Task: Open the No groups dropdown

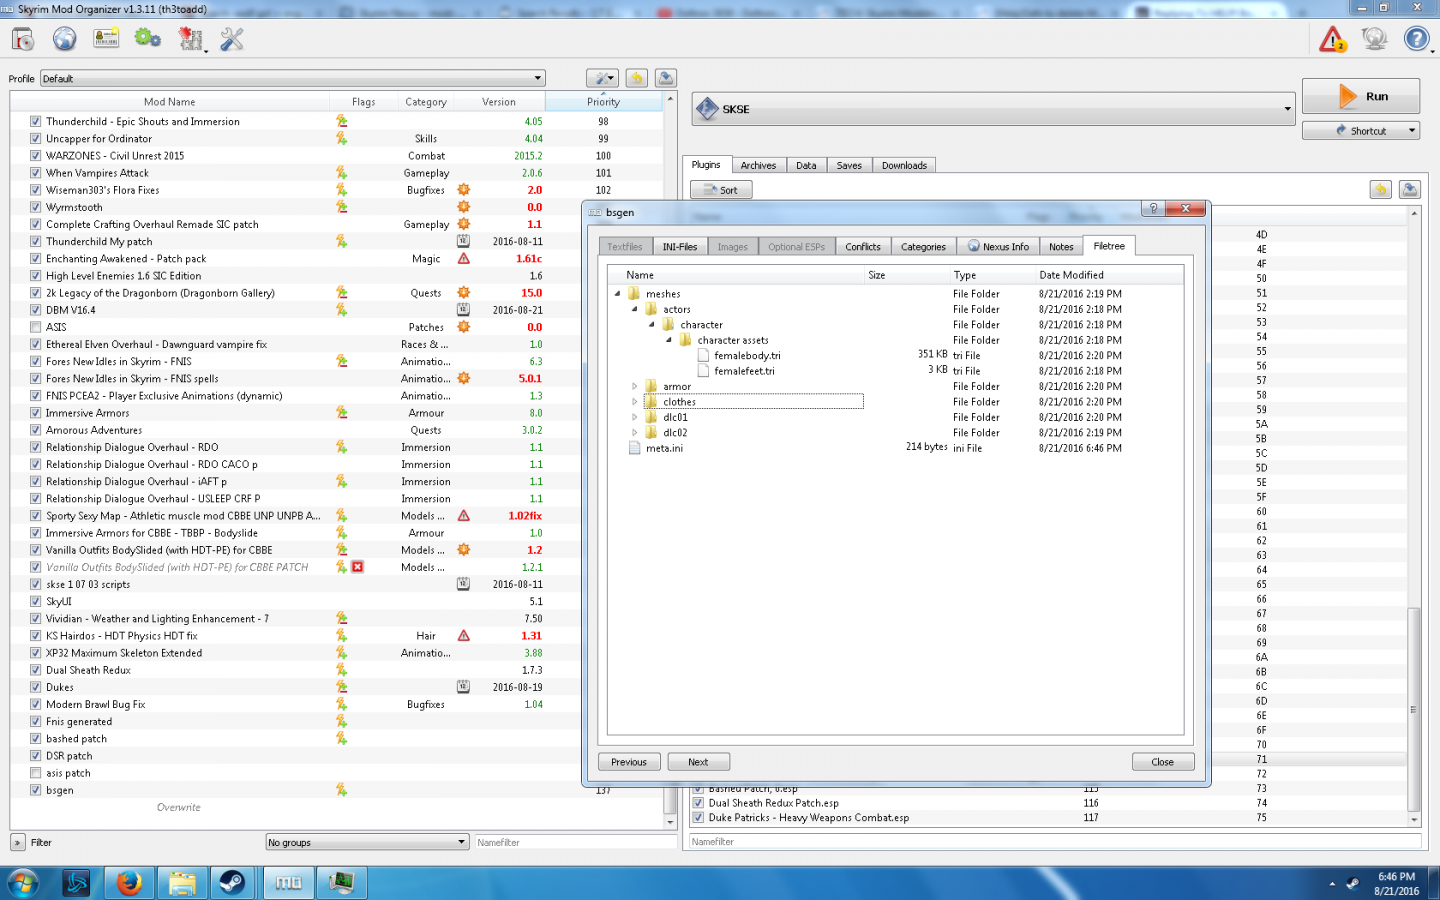Action: (x=367, y=842)
